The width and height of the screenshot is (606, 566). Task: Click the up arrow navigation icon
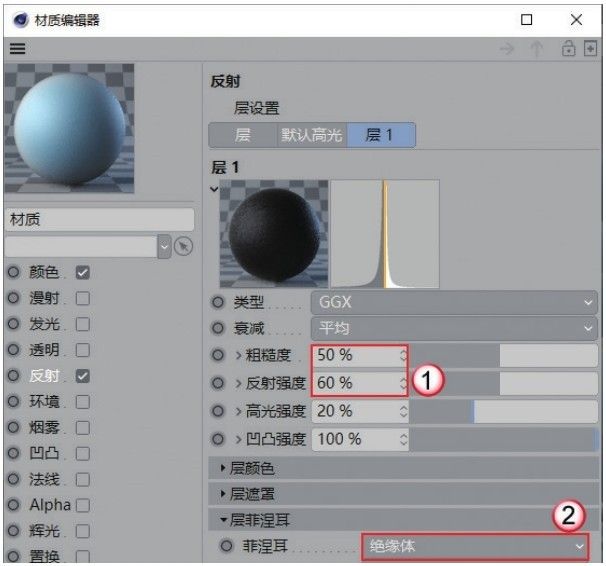tap(536, 49)
